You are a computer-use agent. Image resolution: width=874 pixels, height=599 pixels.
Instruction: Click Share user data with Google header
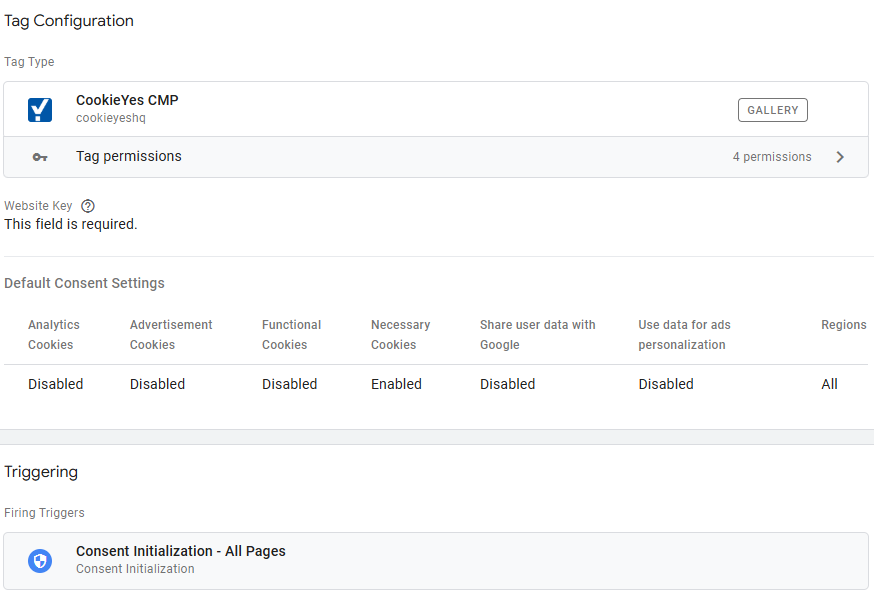coord(537,335)
